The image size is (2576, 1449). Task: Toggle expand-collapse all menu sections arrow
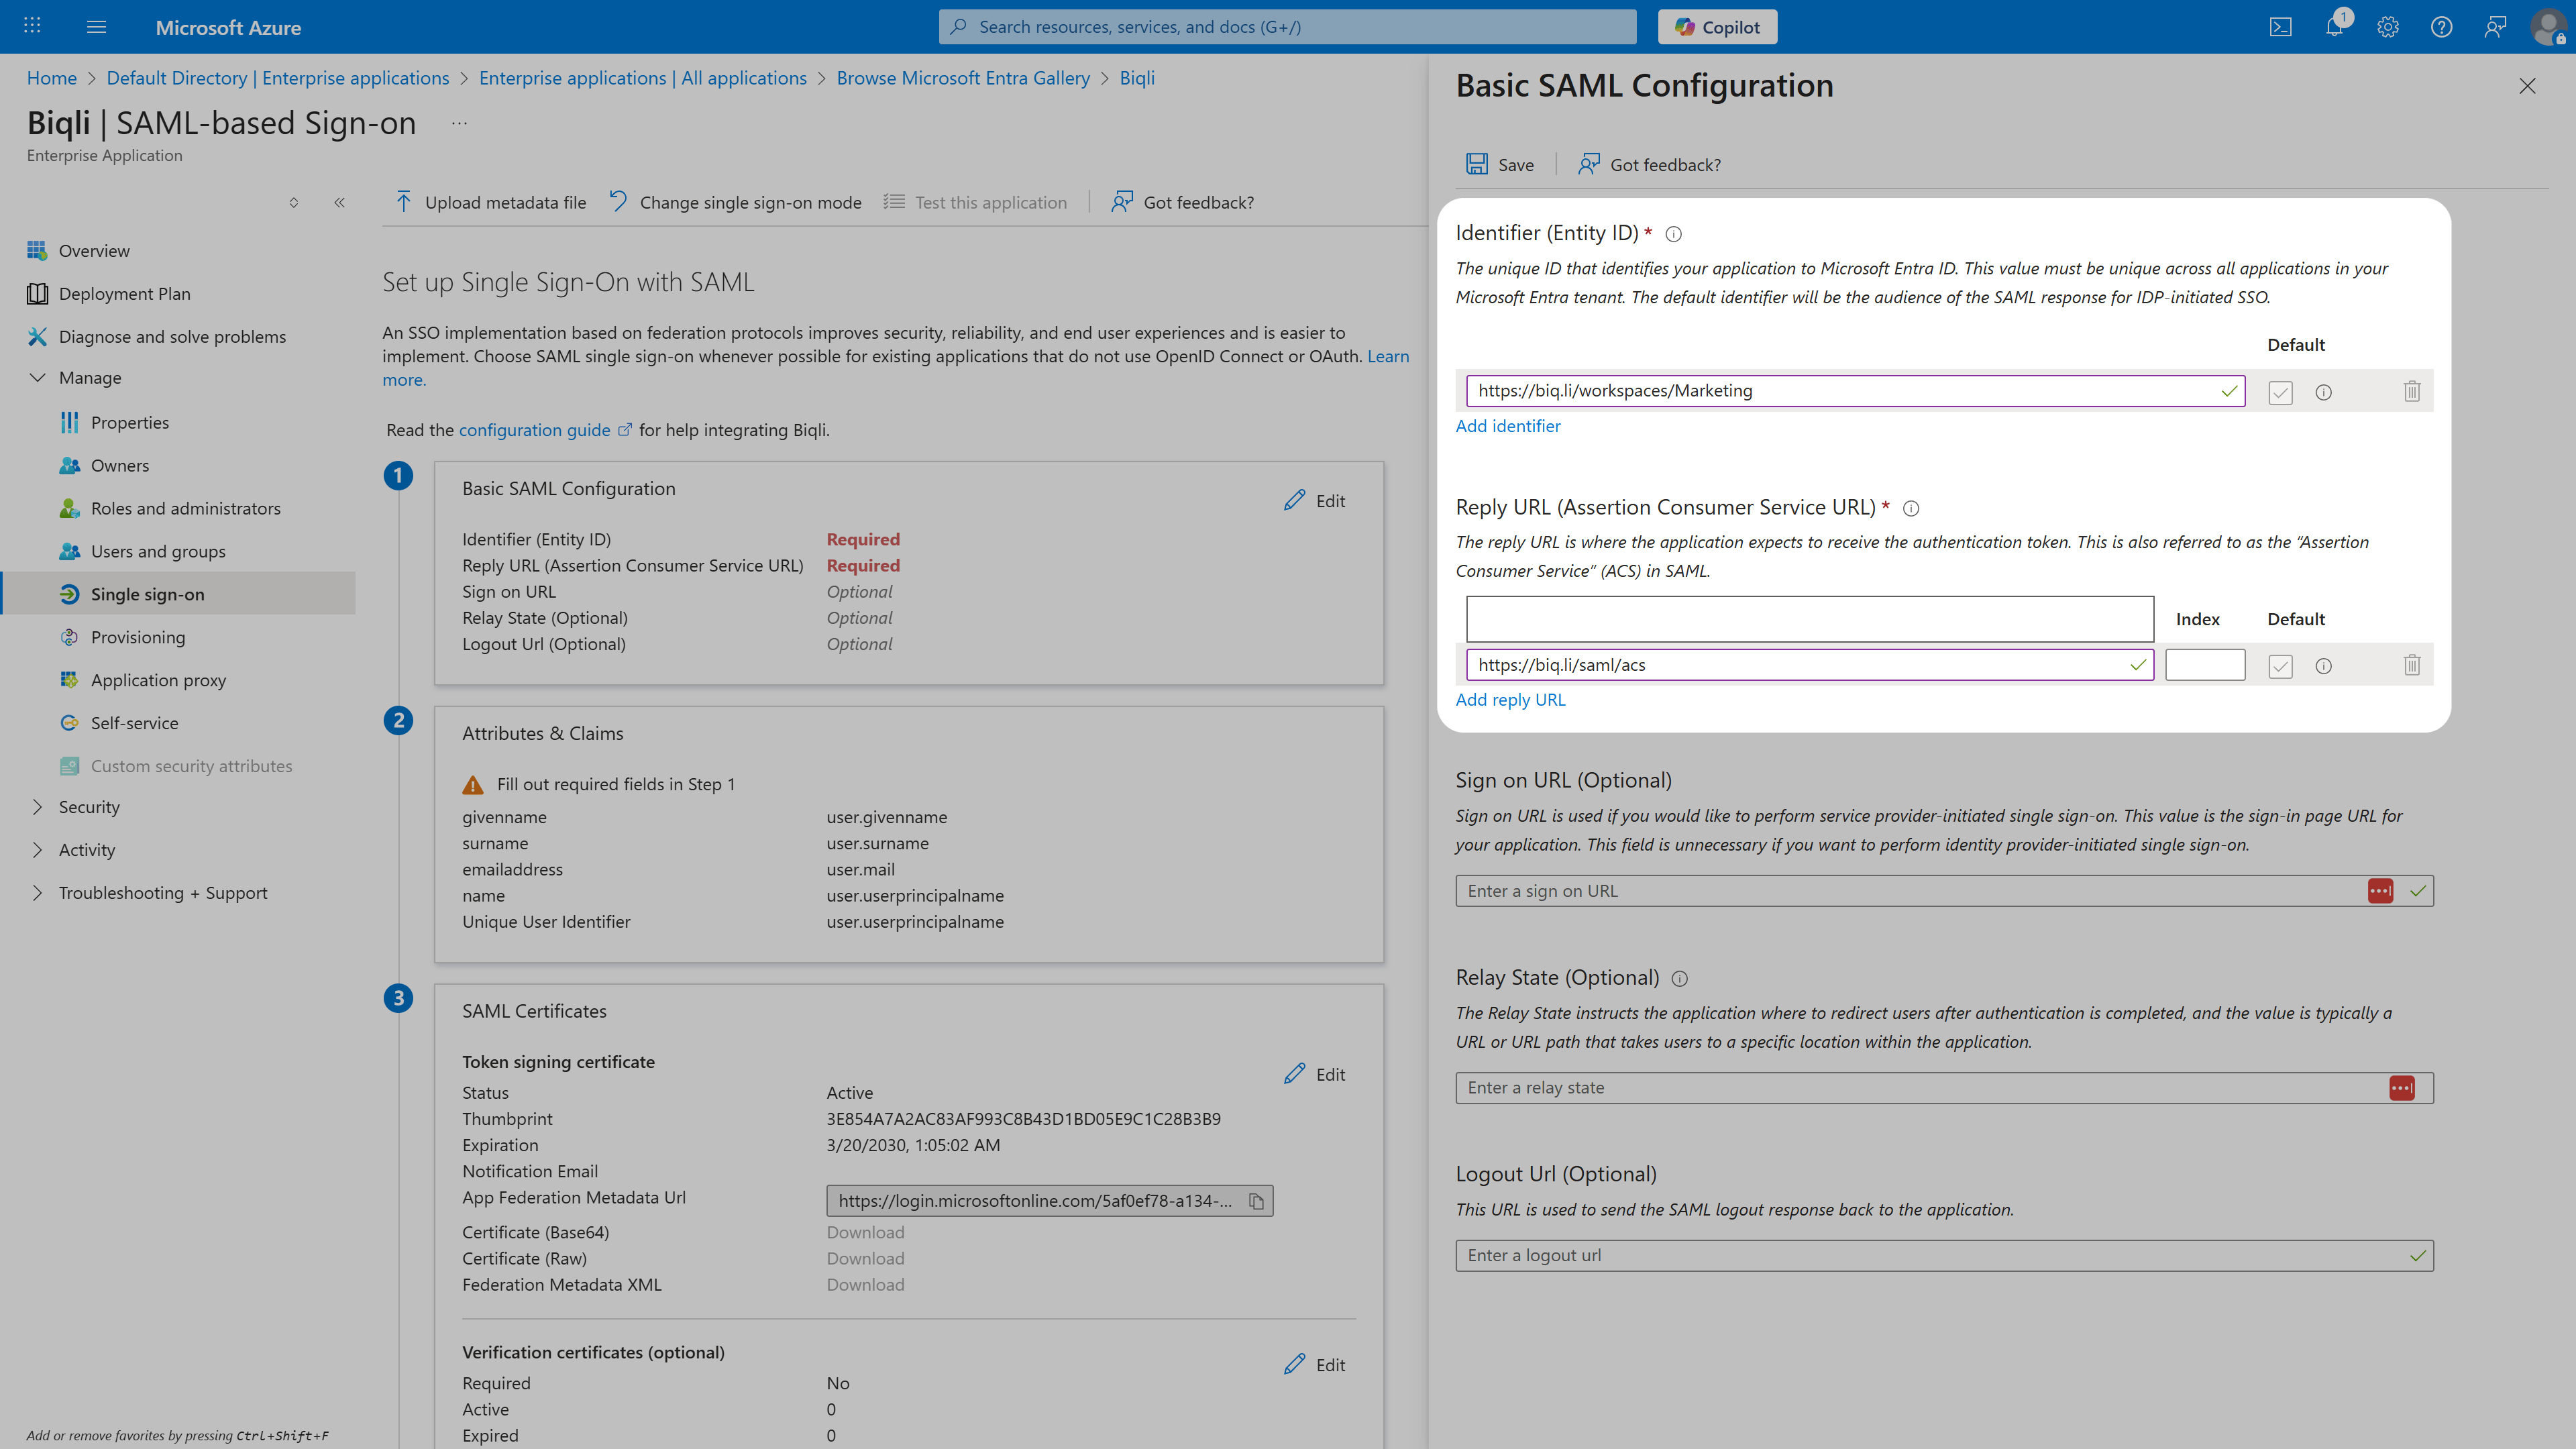pos(293,203)
